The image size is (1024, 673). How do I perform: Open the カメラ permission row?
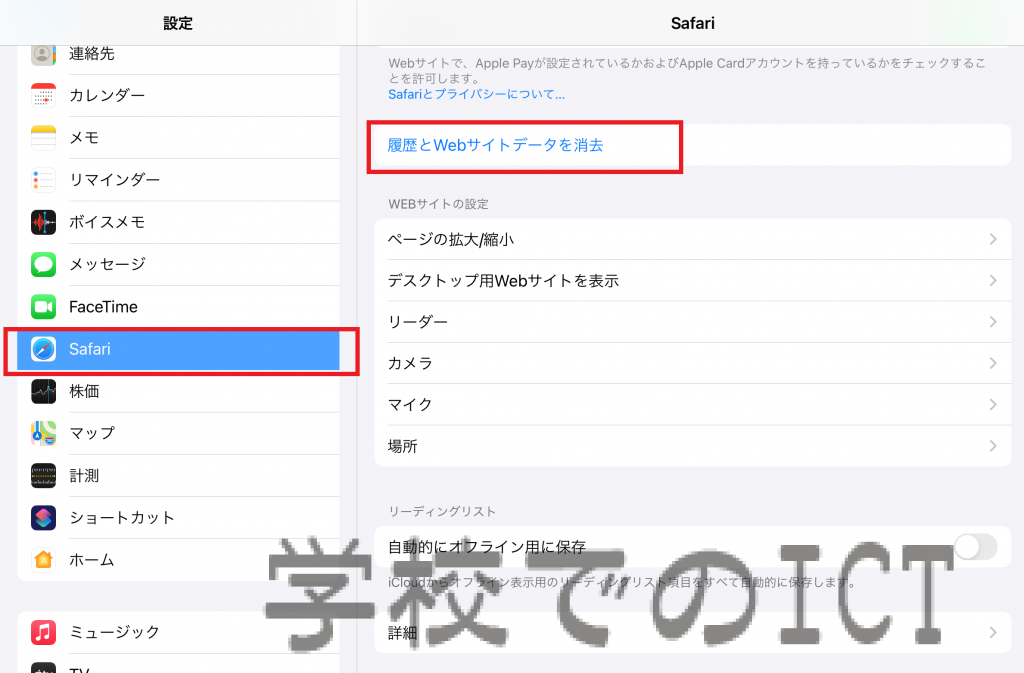click(690, 363)
